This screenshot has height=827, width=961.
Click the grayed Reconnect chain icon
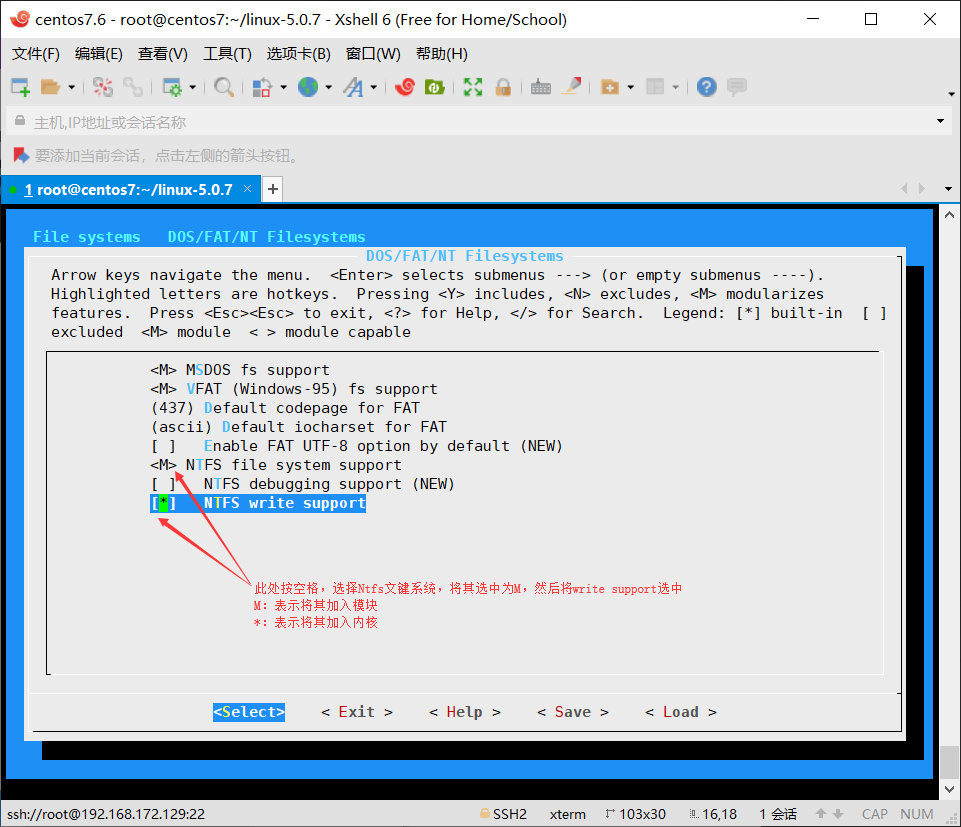pos(133,87)
